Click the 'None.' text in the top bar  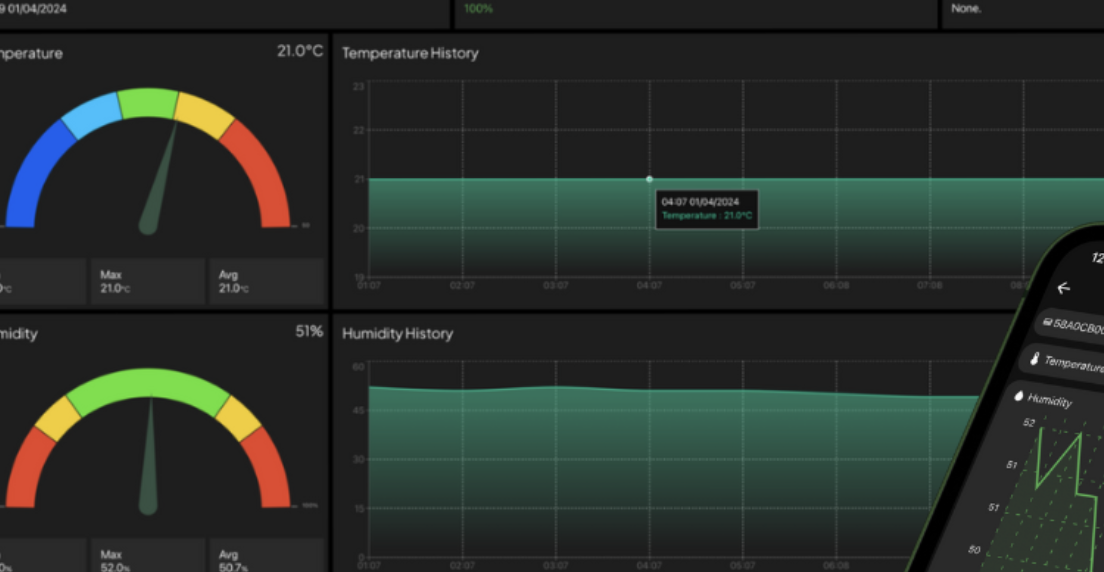[966, 9]
